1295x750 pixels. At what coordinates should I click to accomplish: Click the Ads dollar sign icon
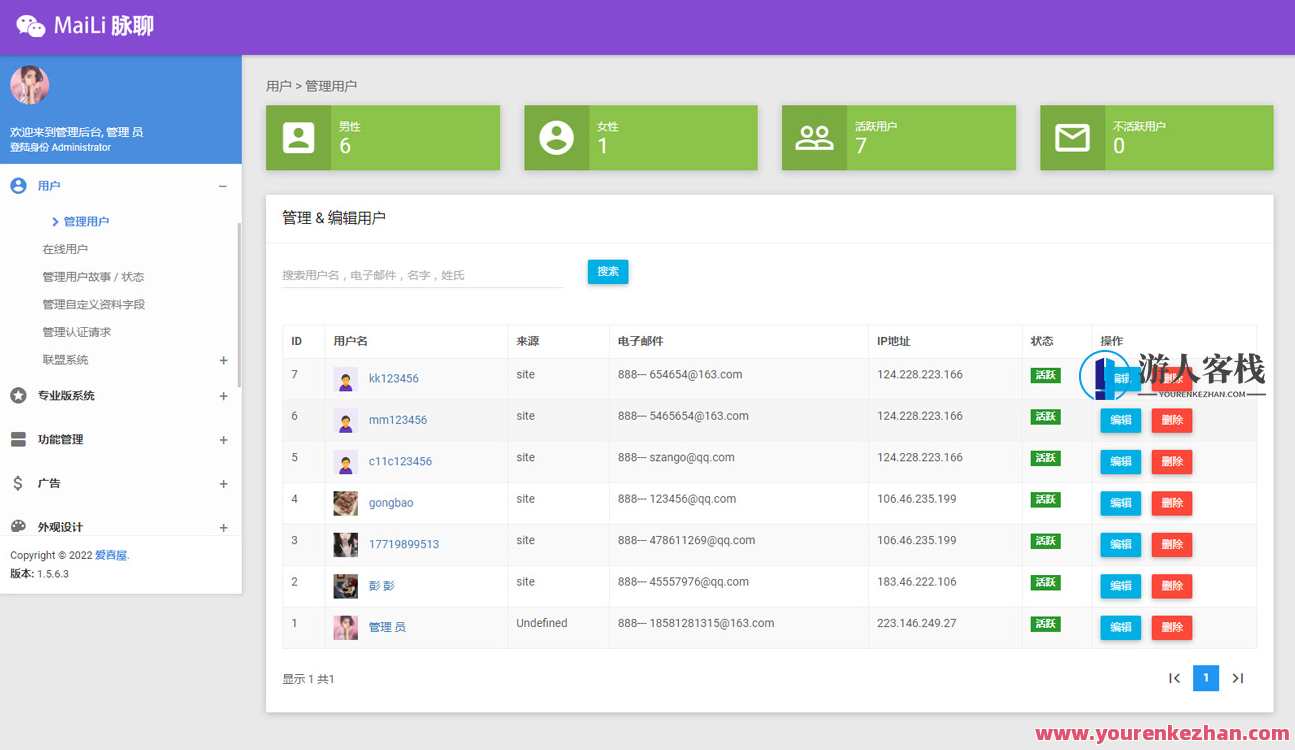coord(18,483)
